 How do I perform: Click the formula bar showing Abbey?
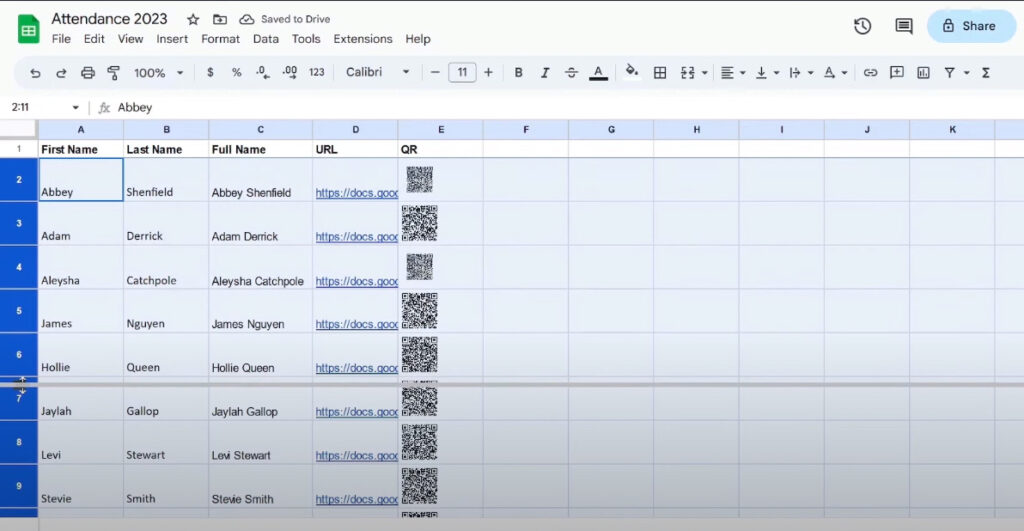click(x=562, y=108)
